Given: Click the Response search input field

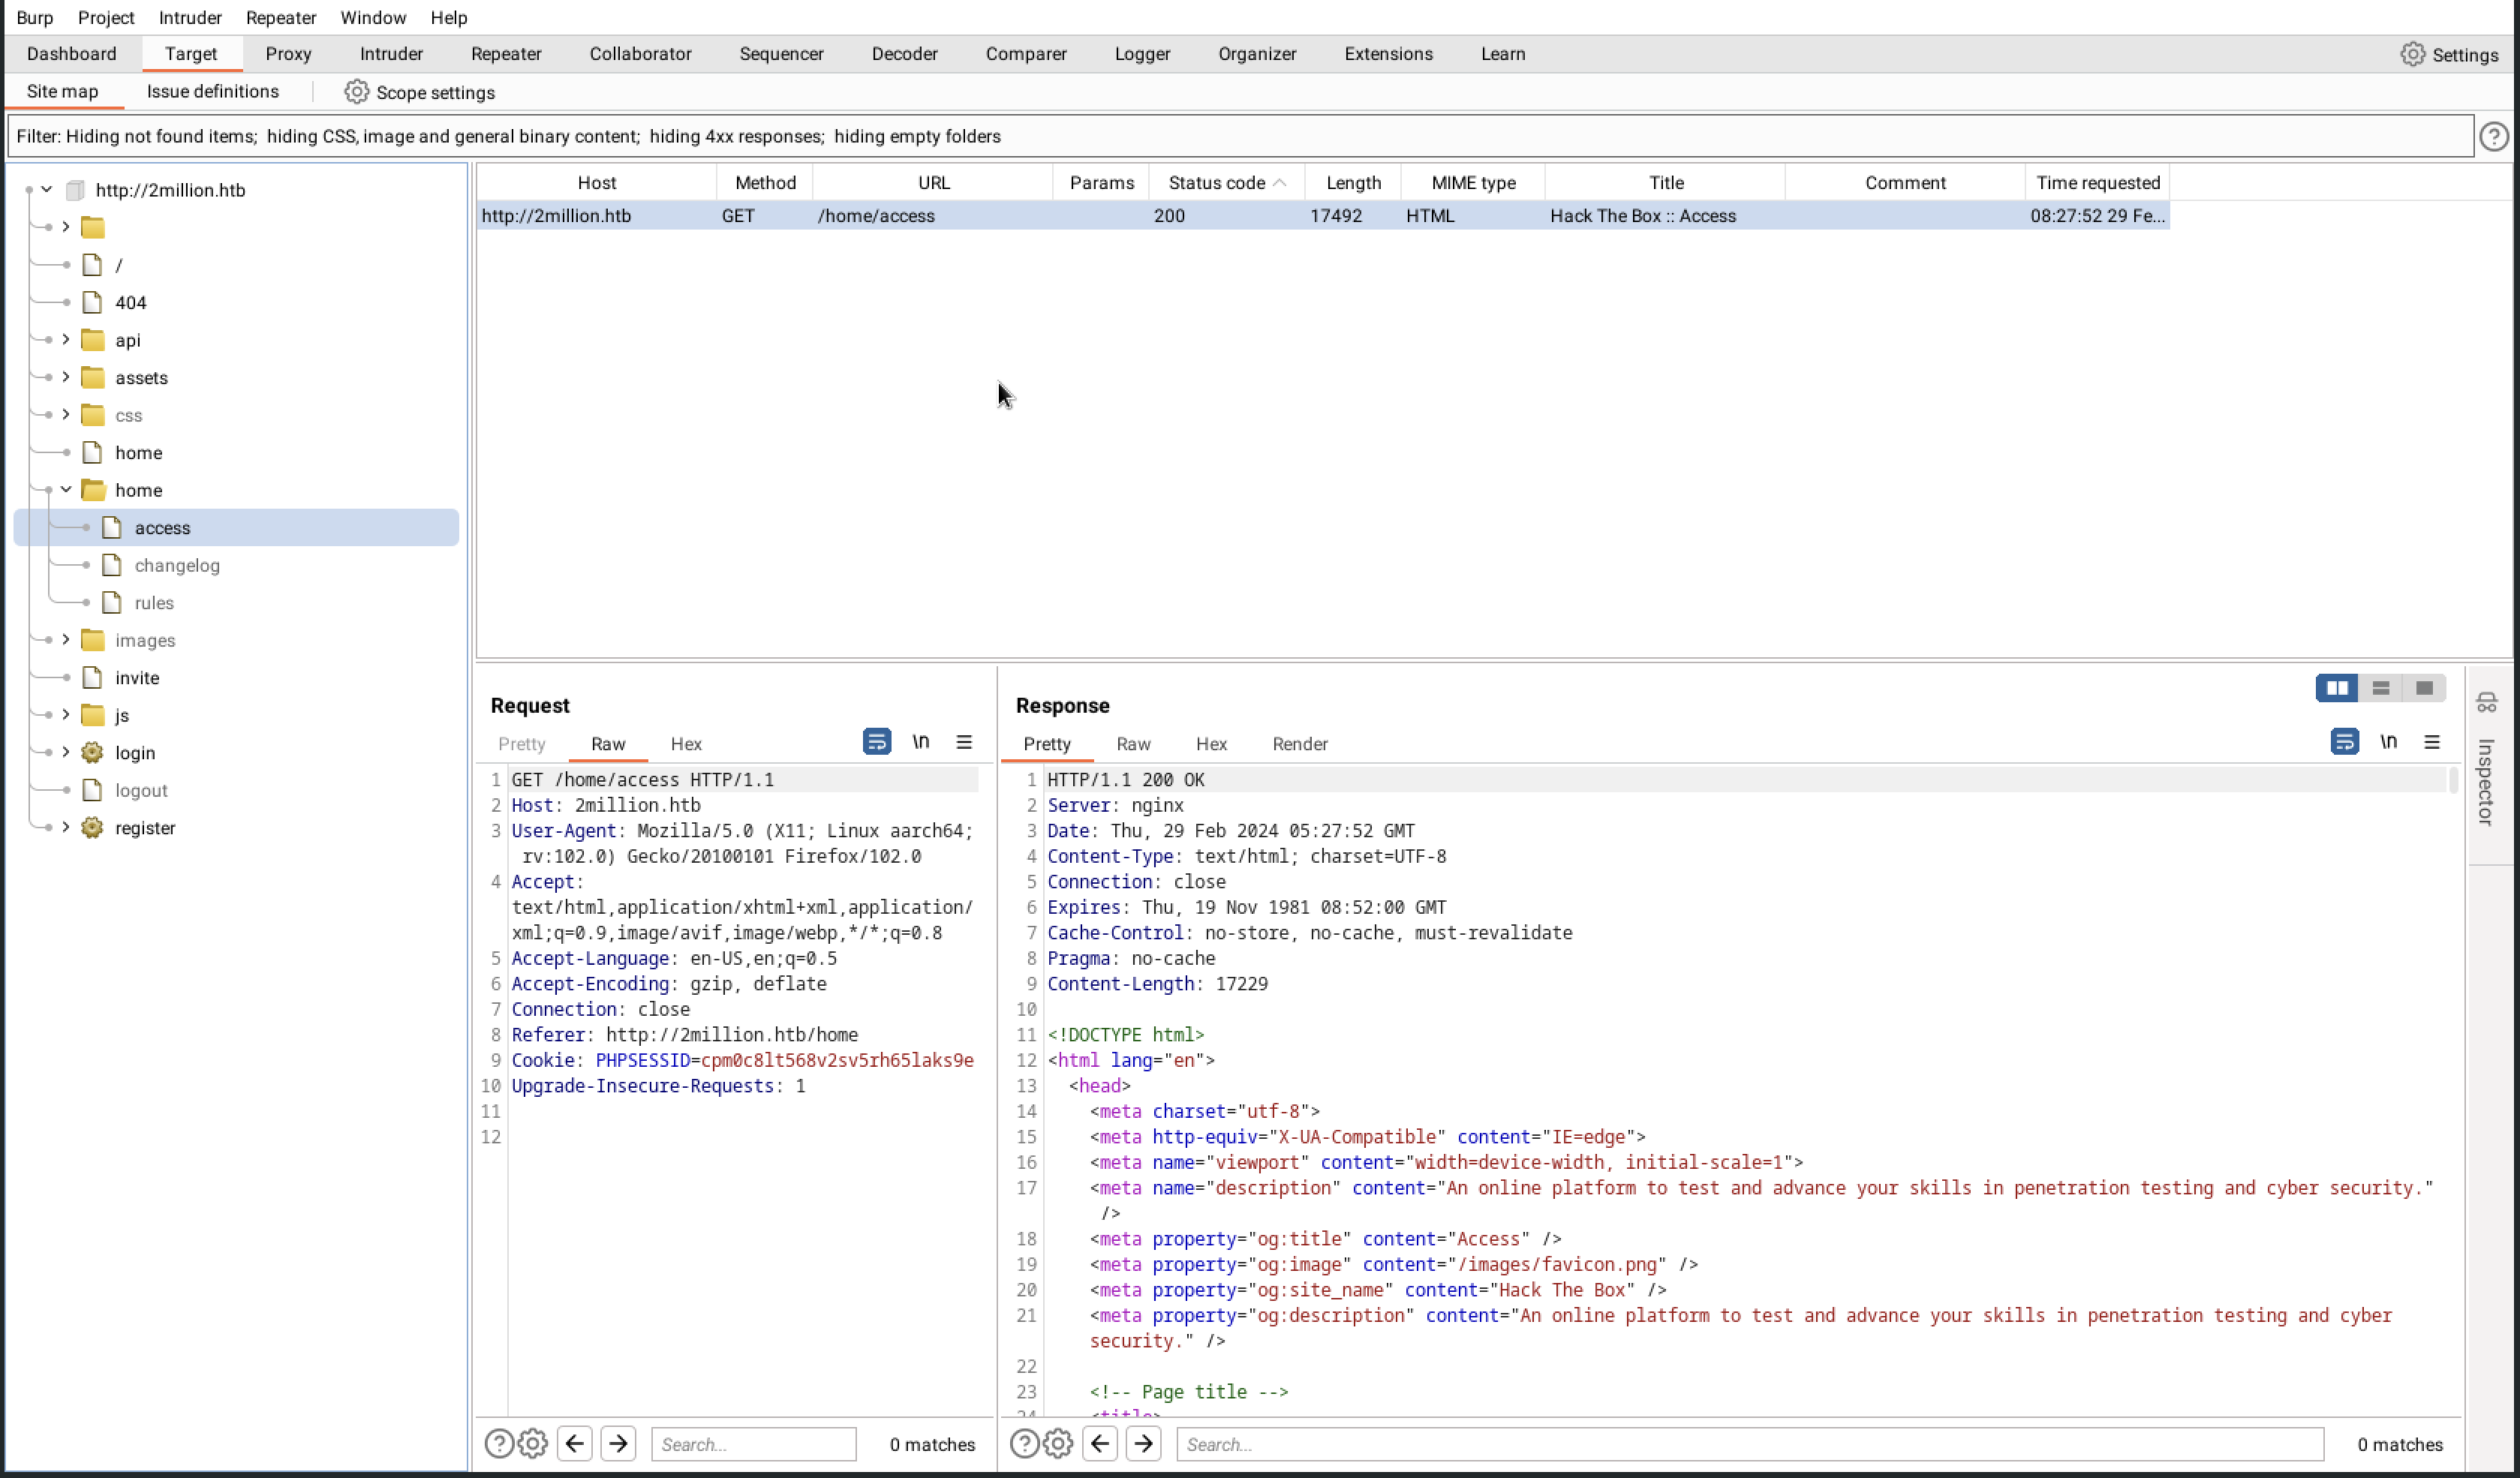Looking at the screenshot, I should click(x=1750, y=1444).
